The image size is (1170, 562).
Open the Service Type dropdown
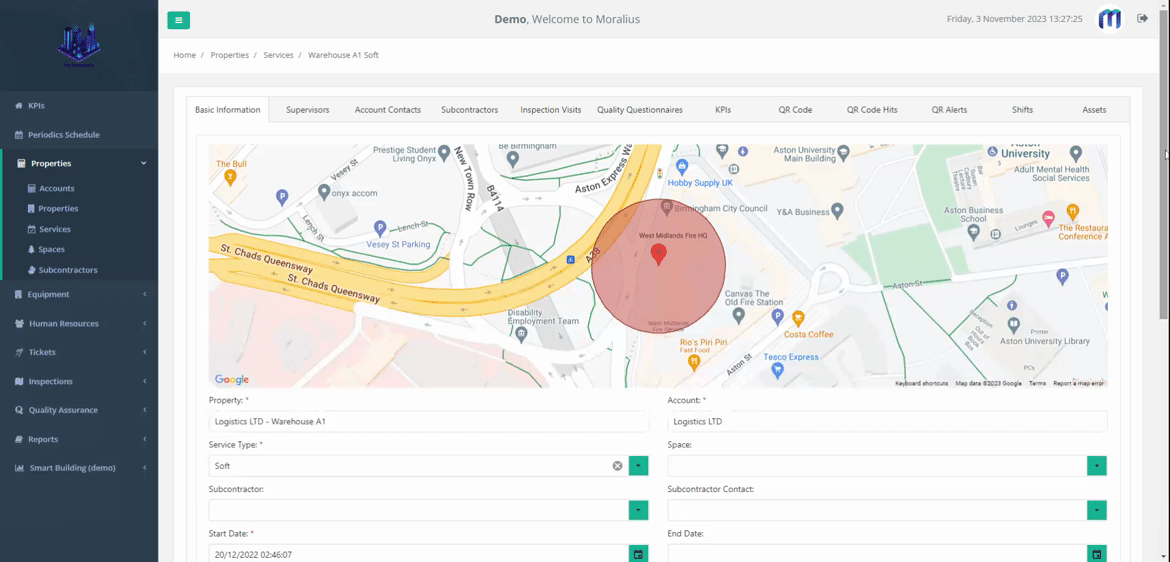[639, 466]
